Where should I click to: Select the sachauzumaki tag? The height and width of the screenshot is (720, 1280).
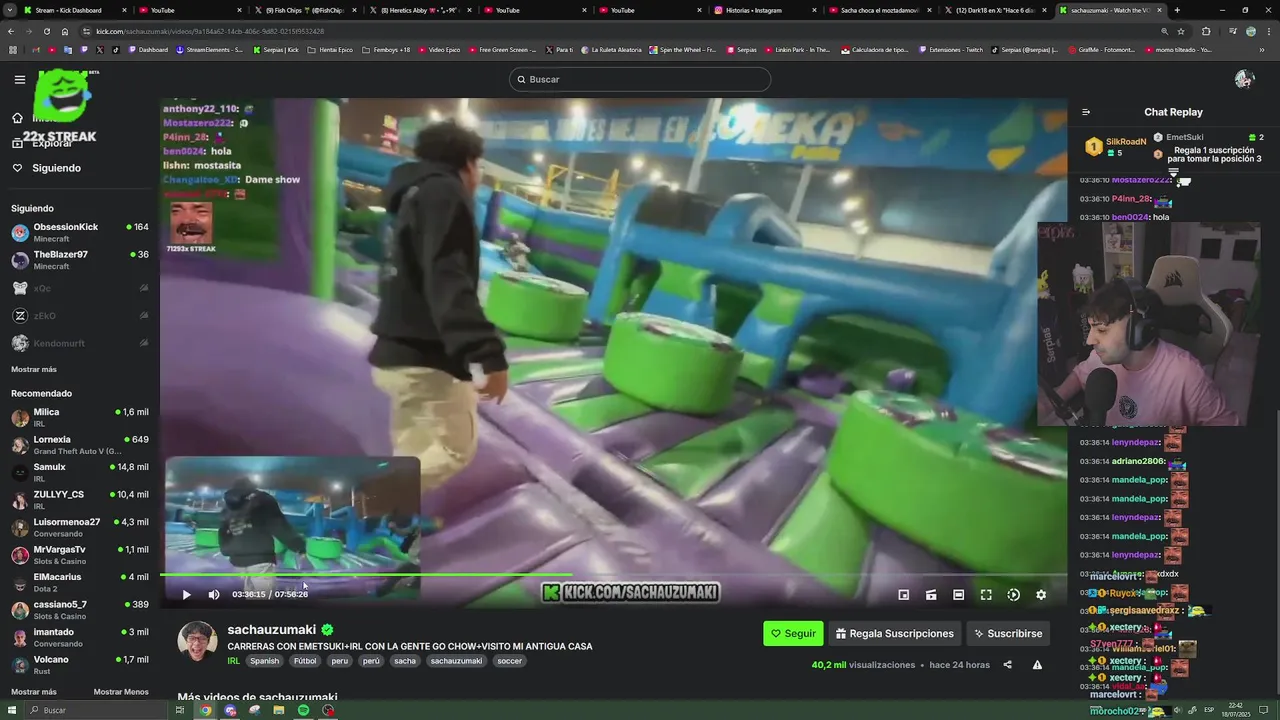click(x=456, y=661)
